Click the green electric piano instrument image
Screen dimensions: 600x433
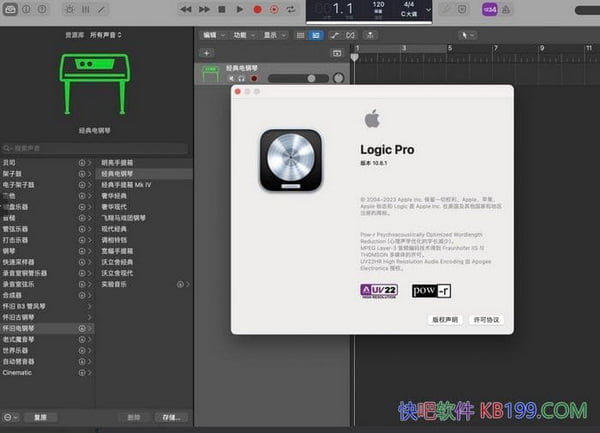[x=93, y=81]
